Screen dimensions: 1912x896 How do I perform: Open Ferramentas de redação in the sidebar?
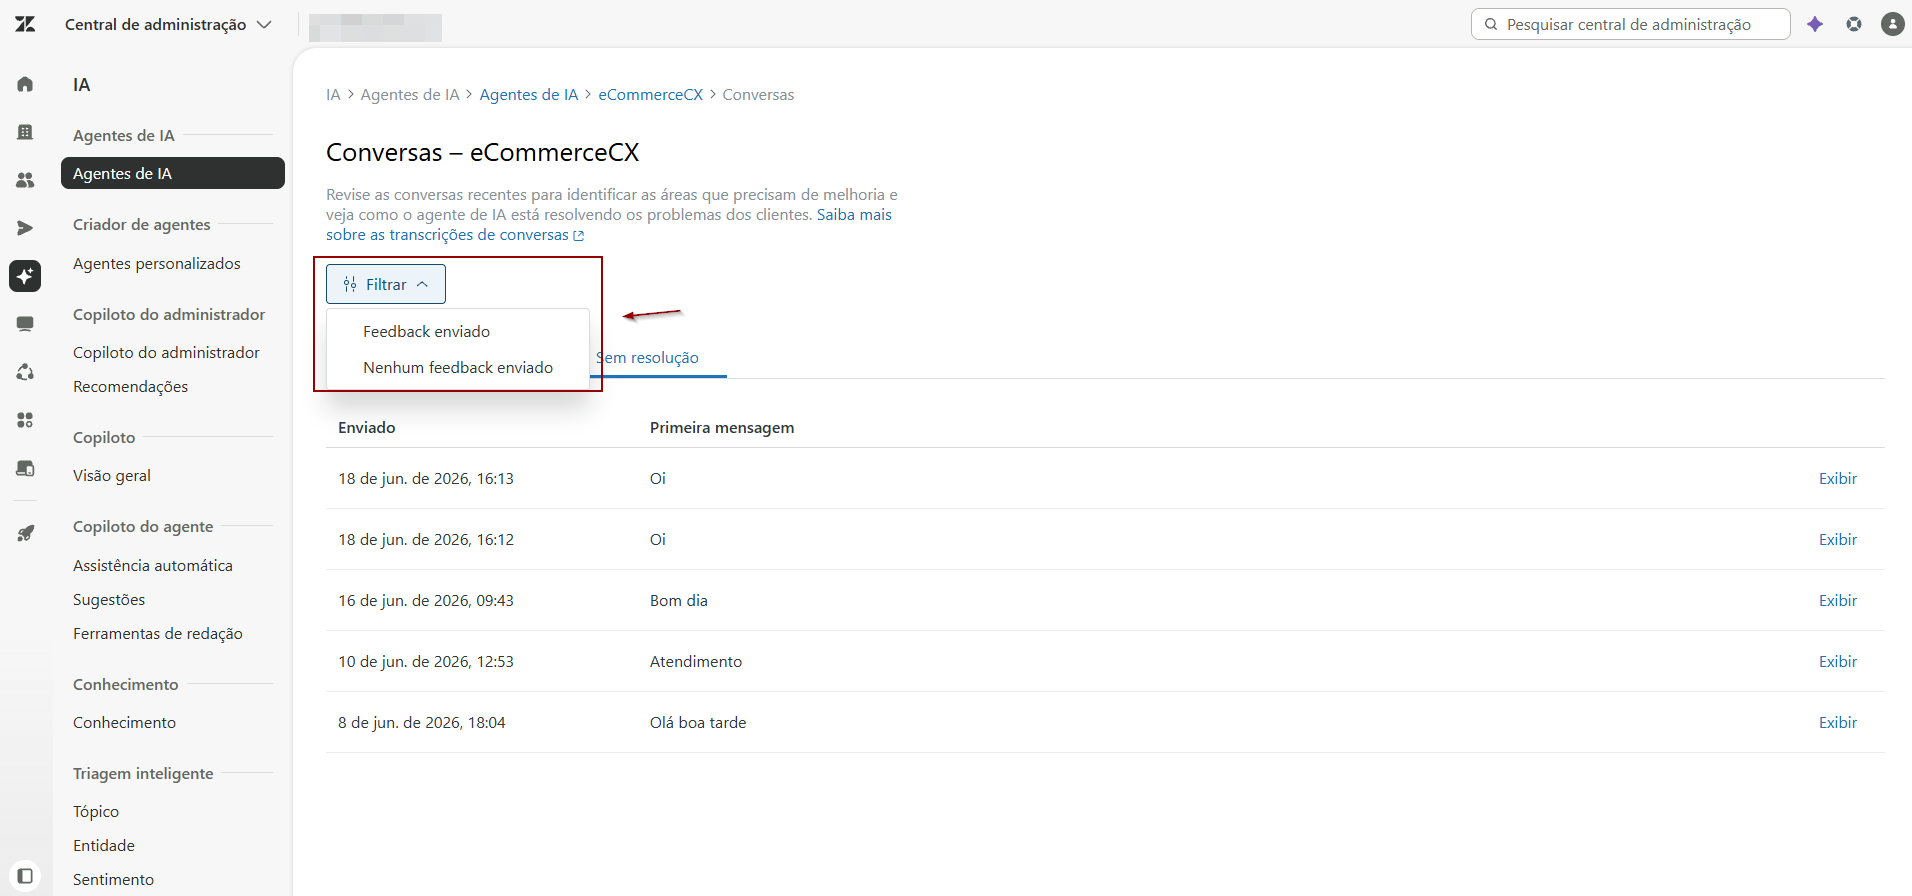(158, 633)
